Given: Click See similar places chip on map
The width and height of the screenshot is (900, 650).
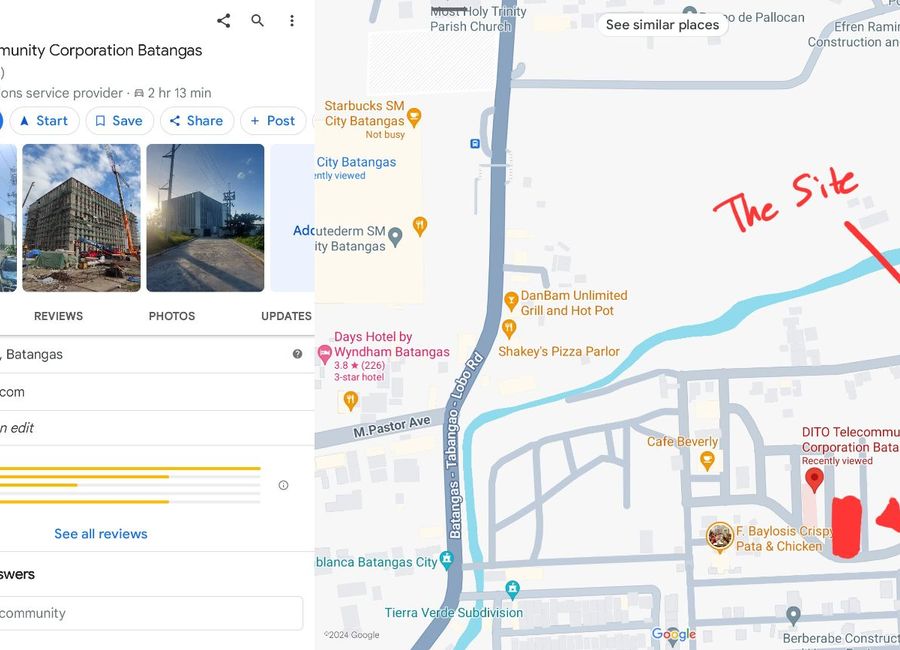Looking at the screenshot, I should point(662,25).
